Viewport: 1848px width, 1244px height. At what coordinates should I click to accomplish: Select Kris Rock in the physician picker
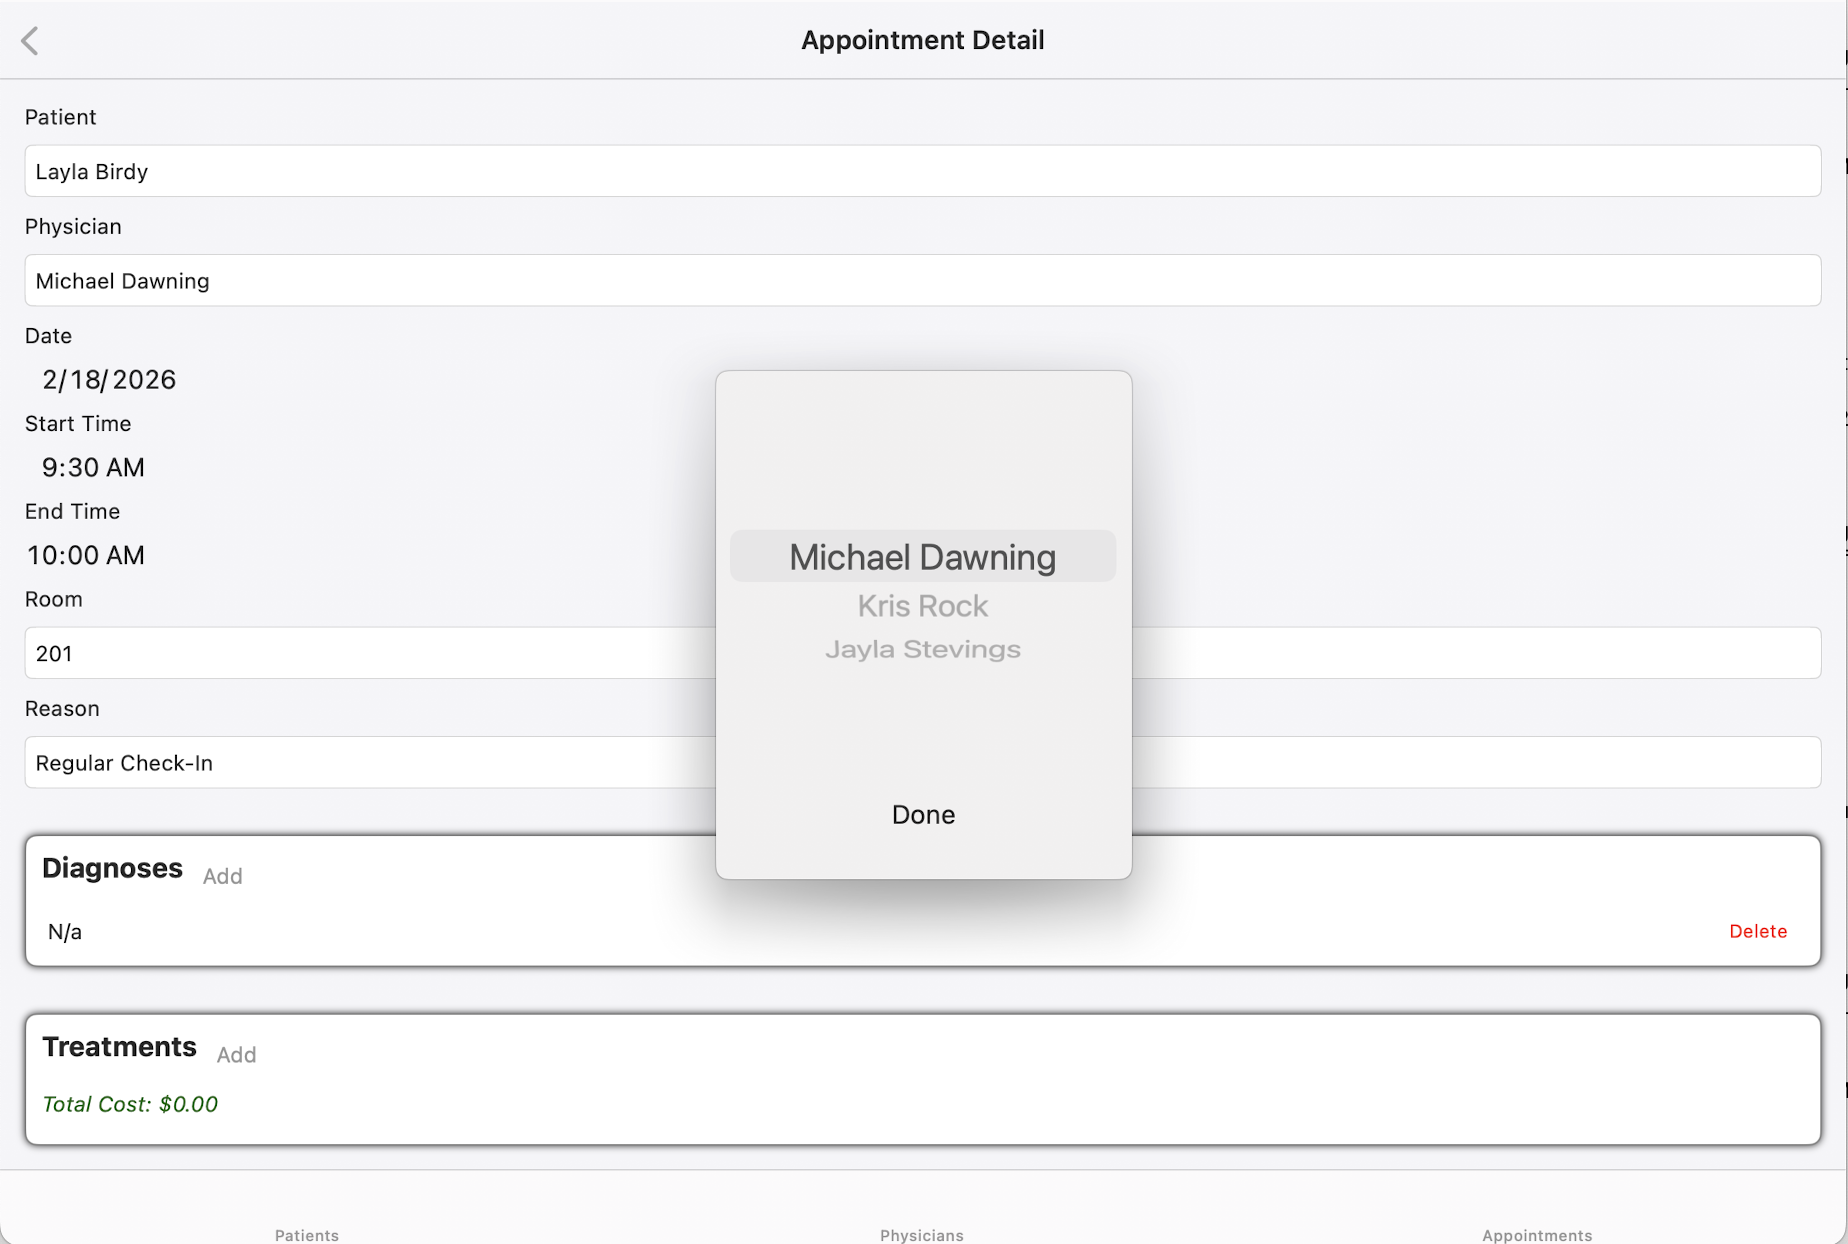(922, 605)
